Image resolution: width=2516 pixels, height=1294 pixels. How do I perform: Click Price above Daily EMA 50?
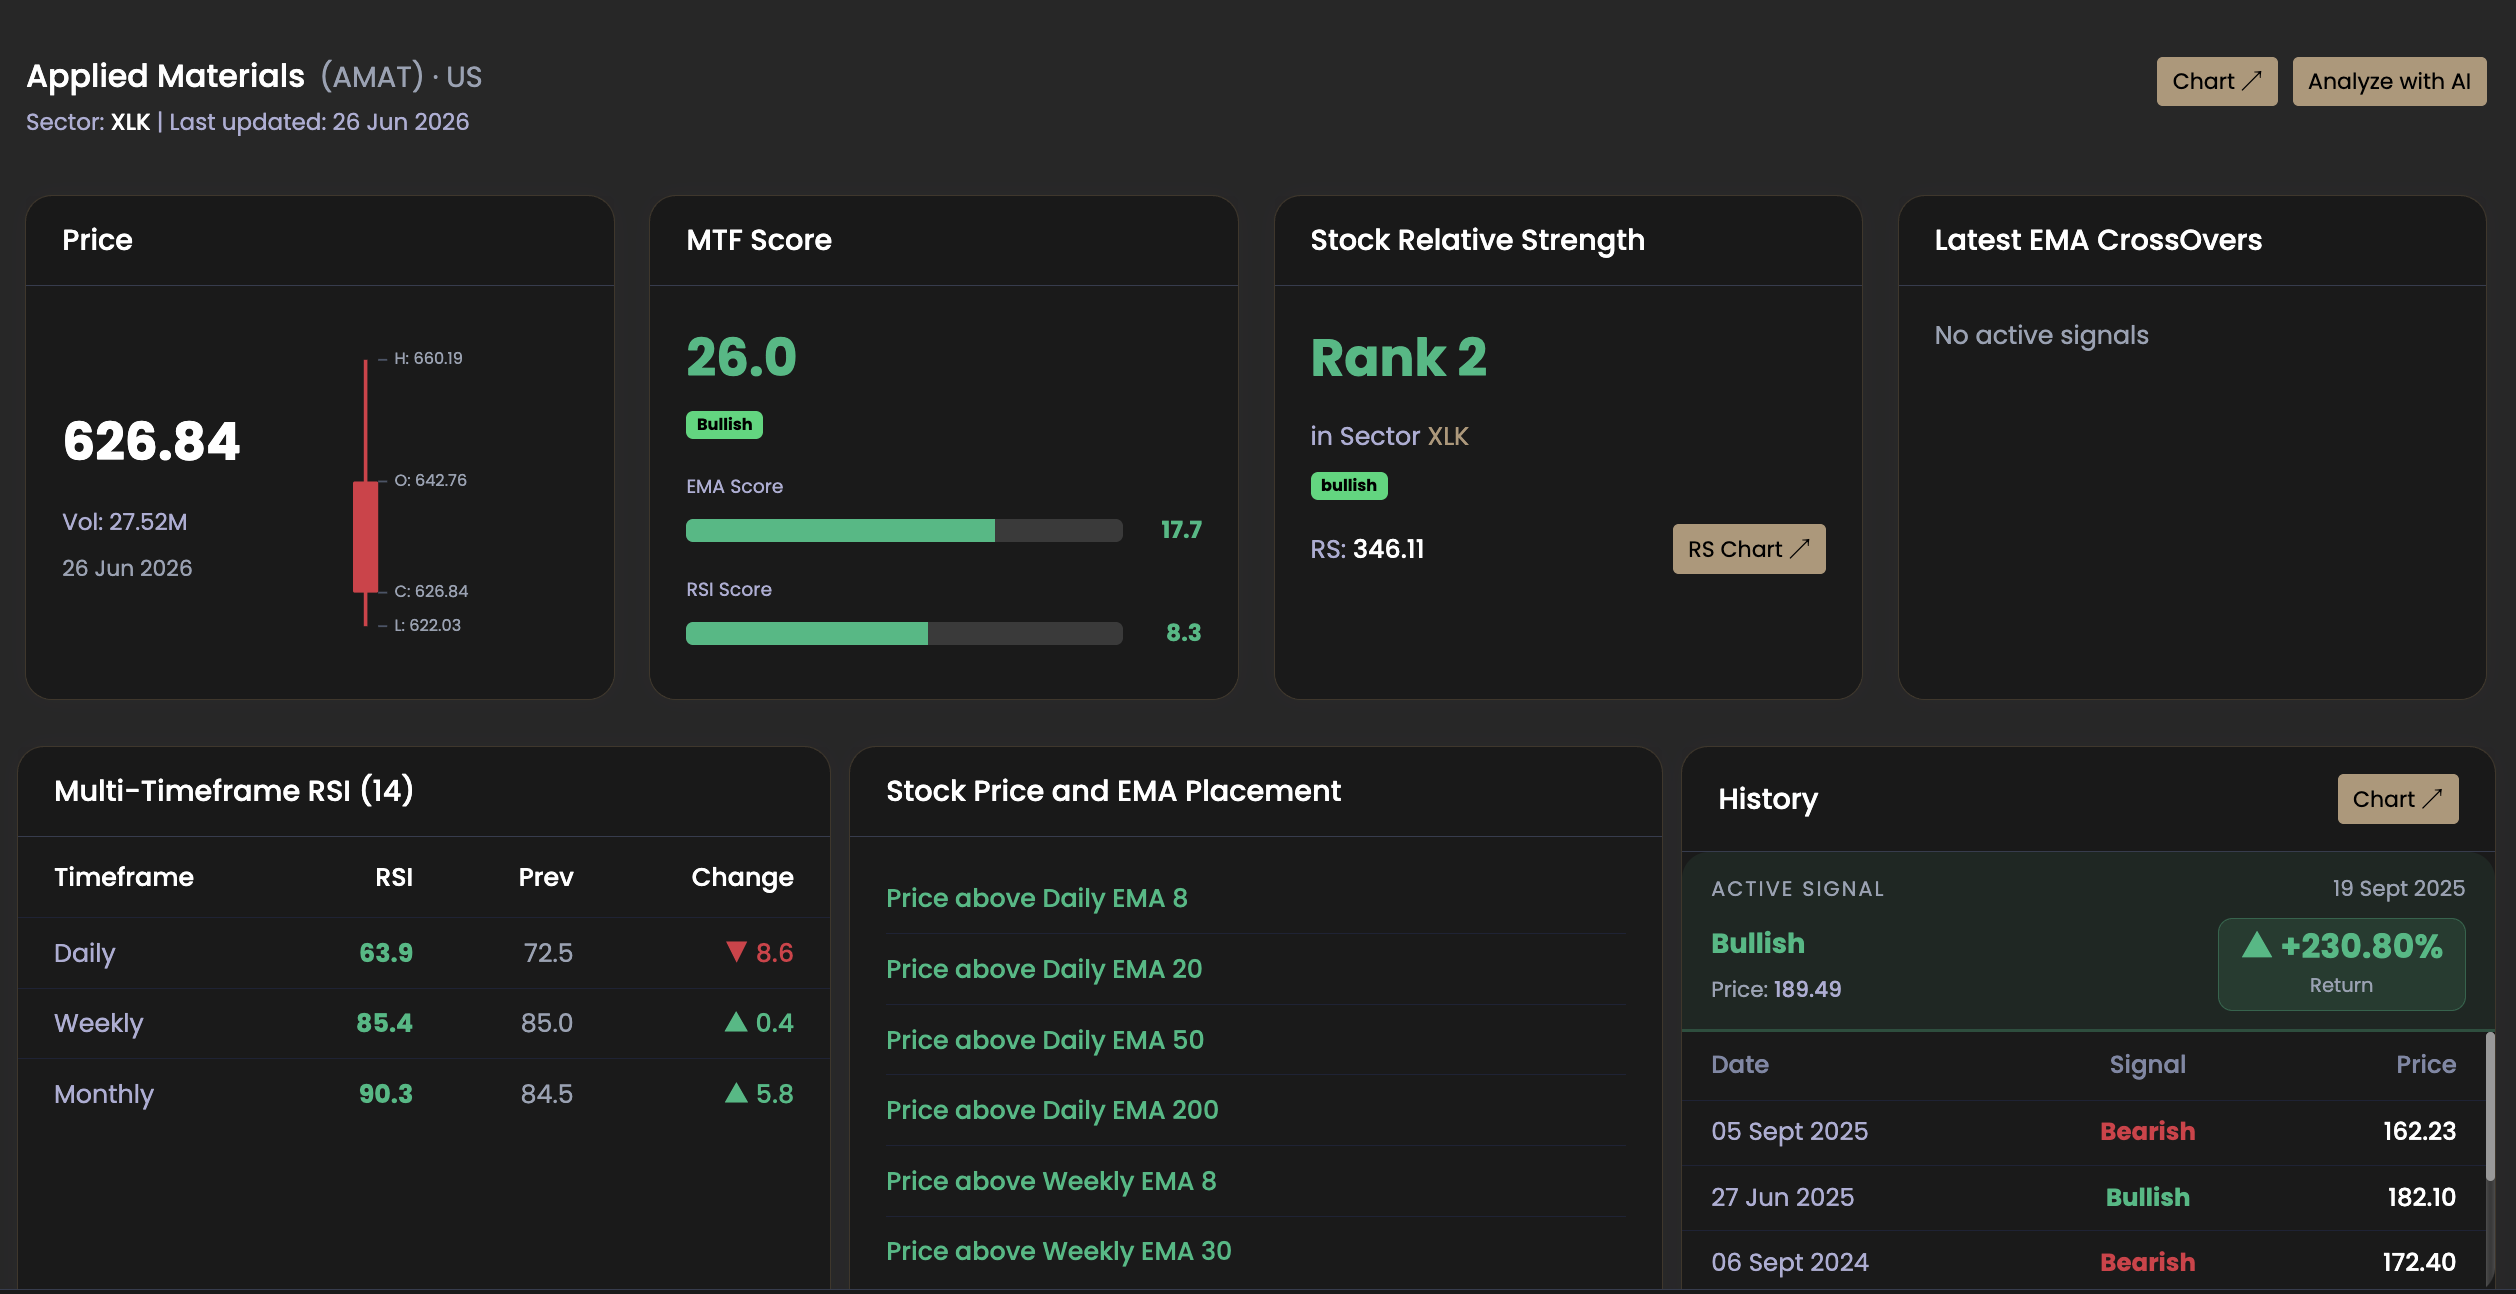[1045, 1040]
